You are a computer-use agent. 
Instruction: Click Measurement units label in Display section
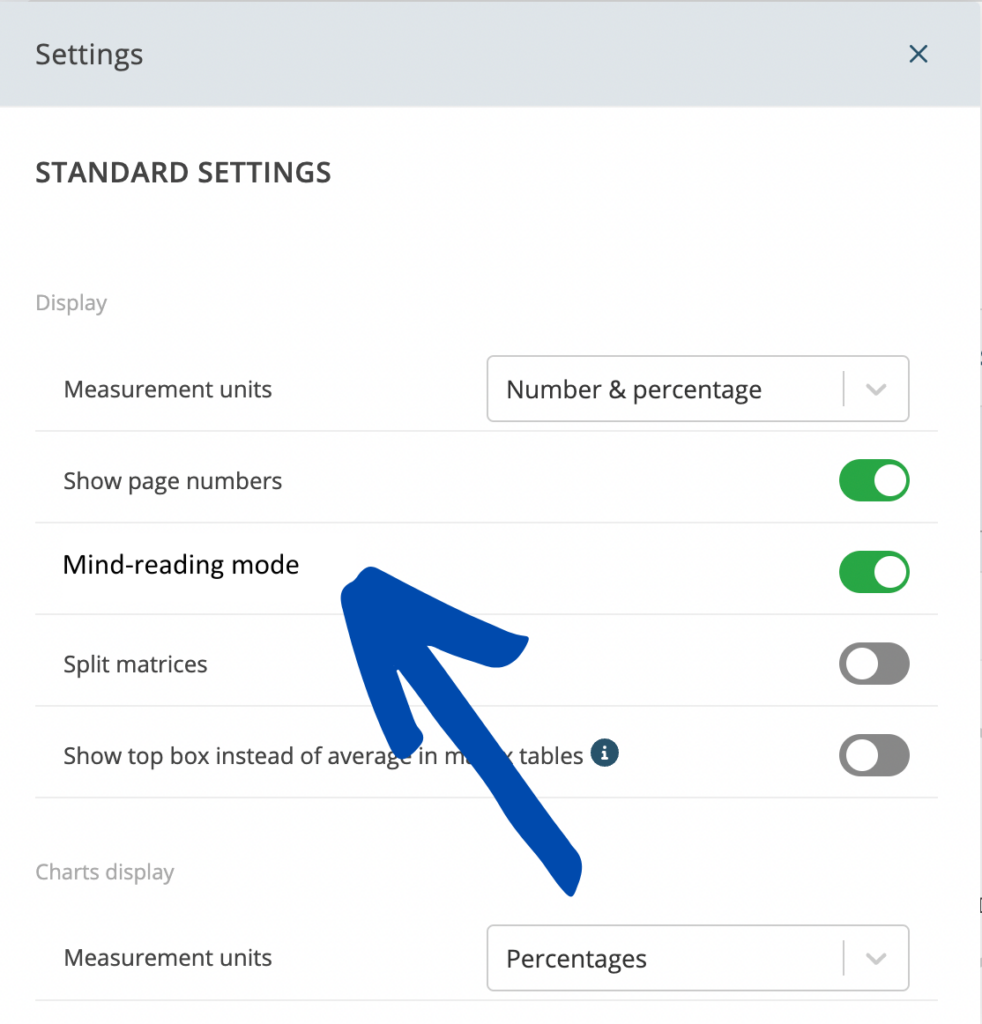pos(168,389)
